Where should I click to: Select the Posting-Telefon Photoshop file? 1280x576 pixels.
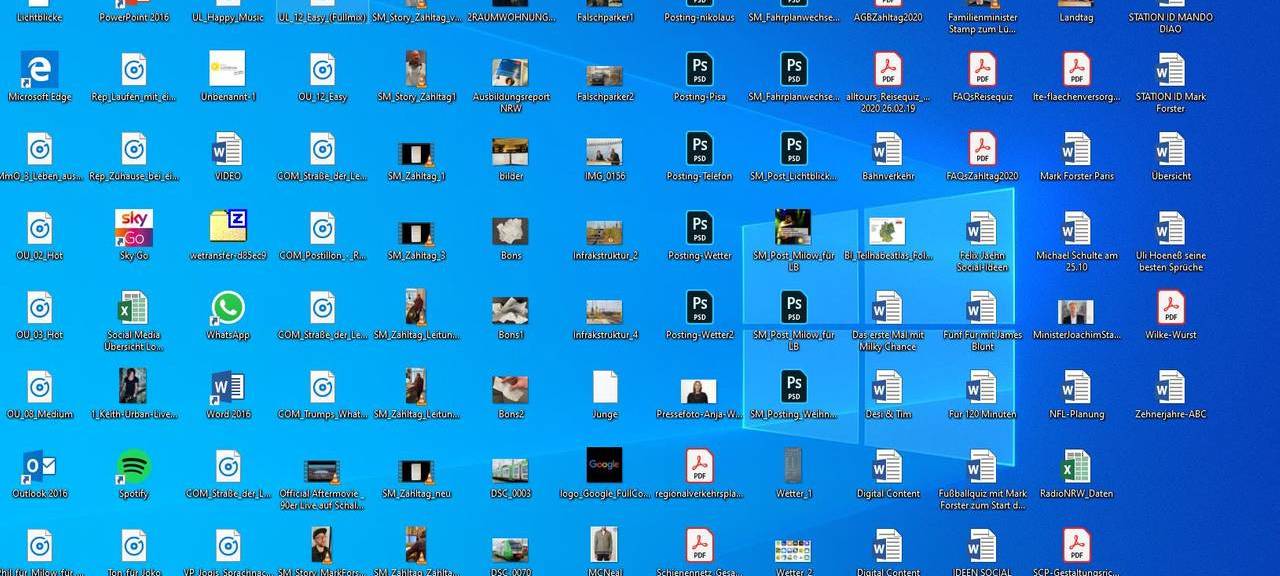pyautogui.click(x=699, y=152)
